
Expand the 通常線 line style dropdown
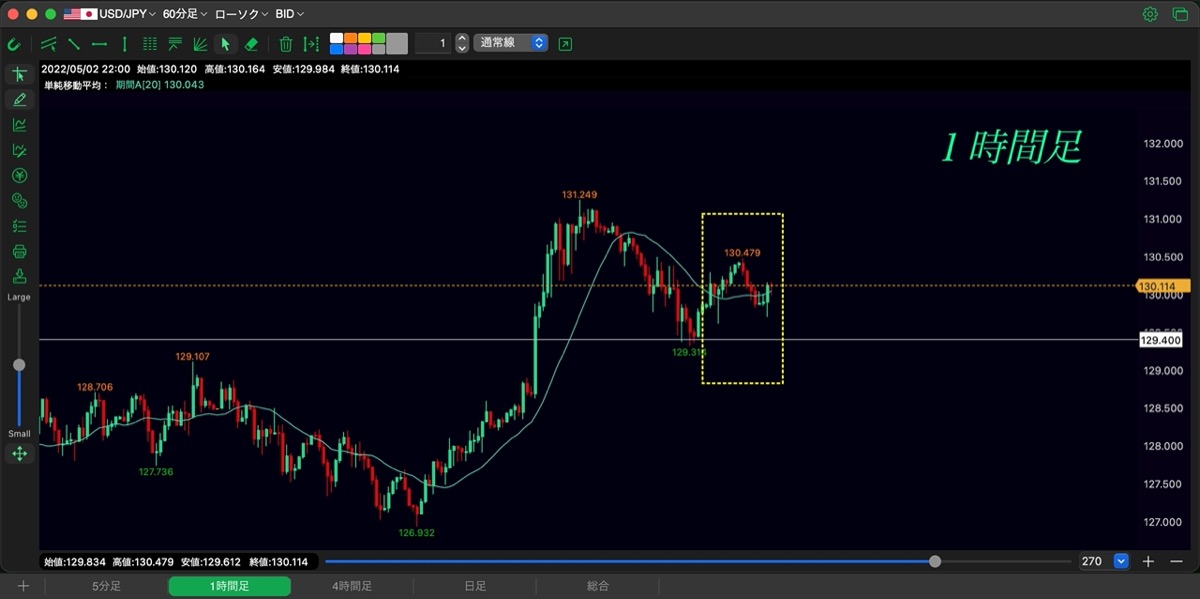click(x=511, y=44)
